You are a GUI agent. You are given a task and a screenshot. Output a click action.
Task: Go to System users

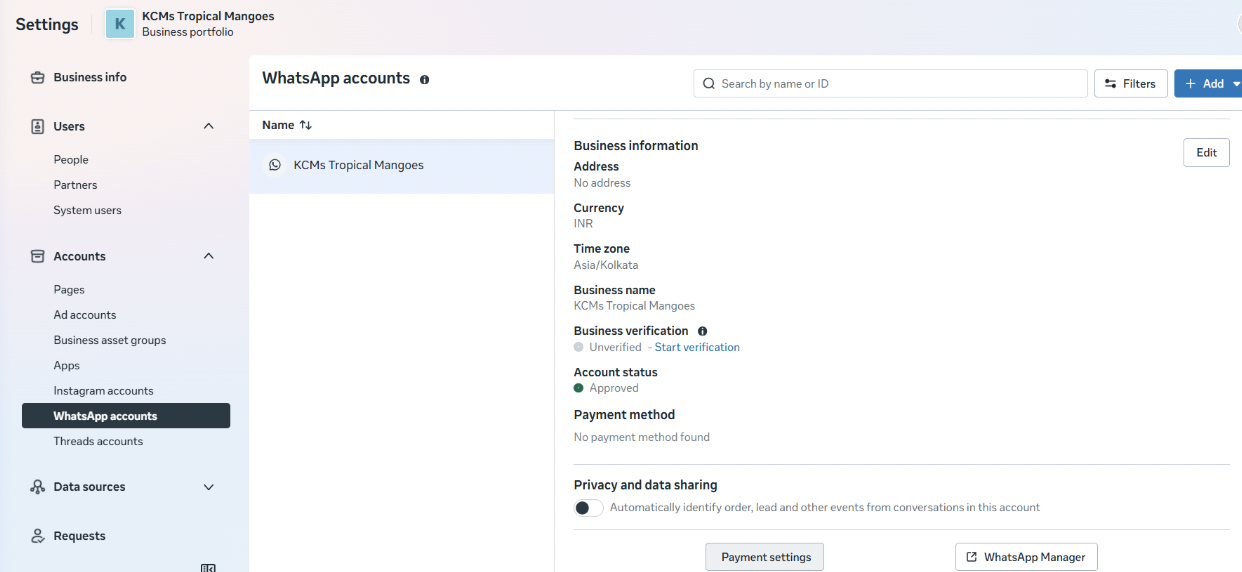click(x=88, y=210)
